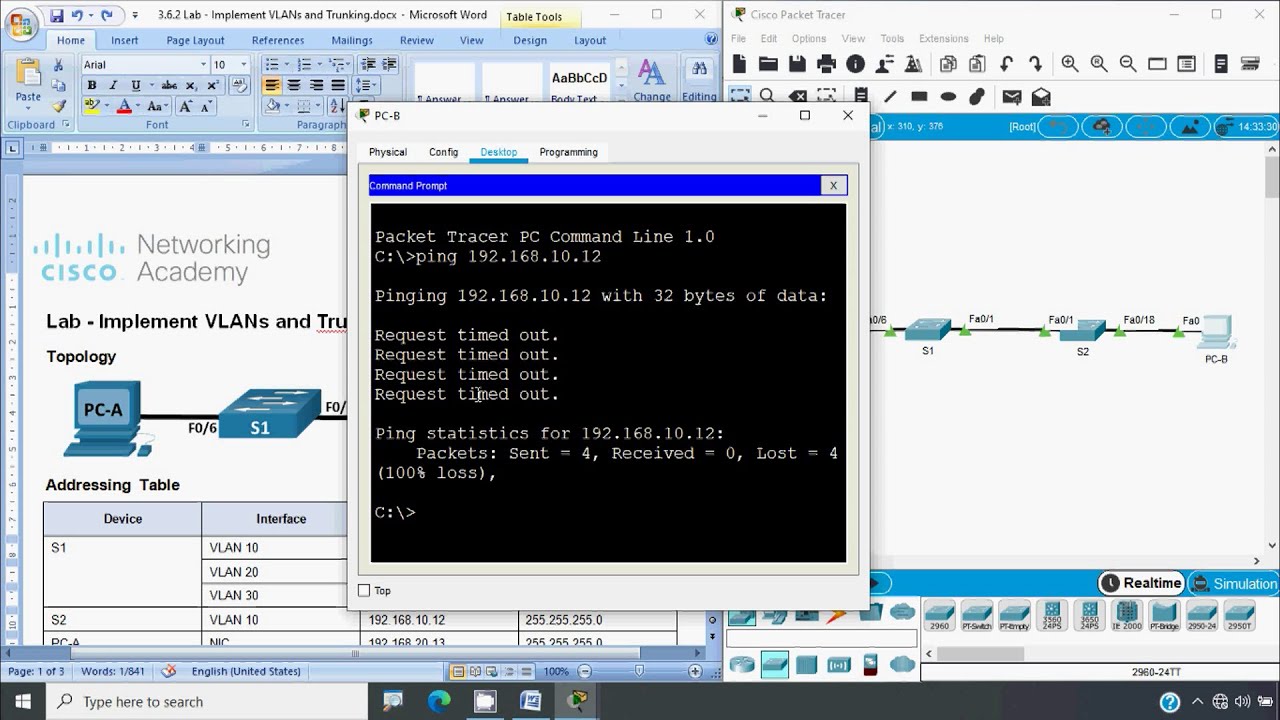Click the Add Simple PDU envelope icon
The width and height of the screenshot is (1280, 720).
click(x=1012, y=97)
